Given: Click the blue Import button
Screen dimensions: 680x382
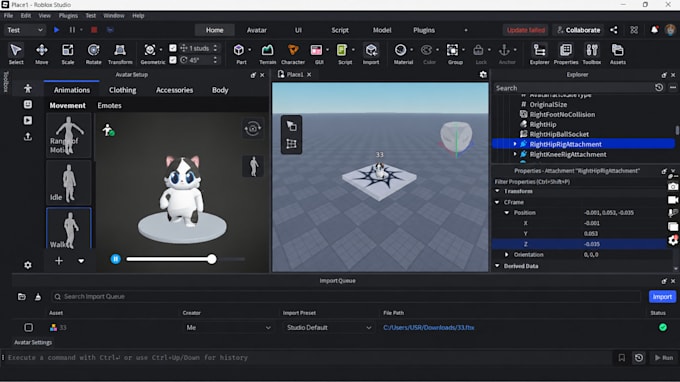Looking at the screenshot, I should click(662, 297).
